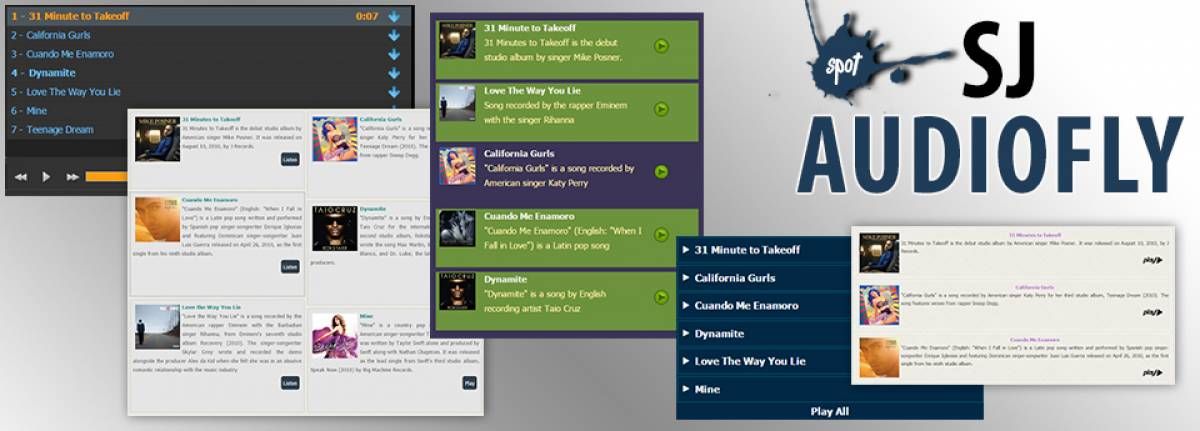1200x431 pixels.
Task: Click green play button on Cuando Me Enamoro green row
Action: tap(661, 235)
